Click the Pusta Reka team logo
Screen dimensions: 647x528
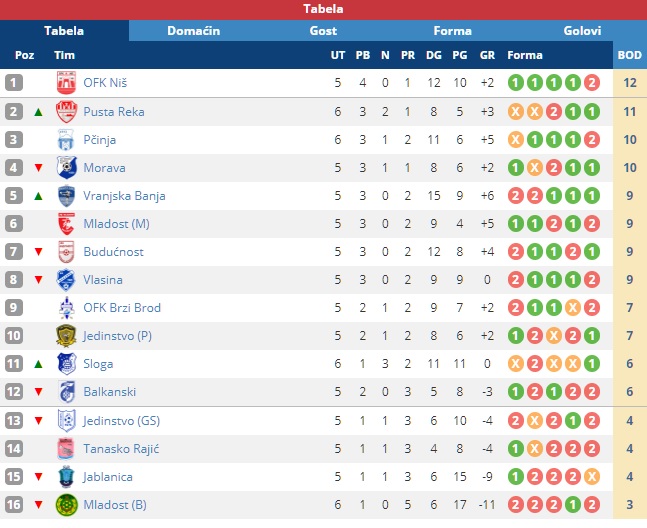tap(66, 112)
